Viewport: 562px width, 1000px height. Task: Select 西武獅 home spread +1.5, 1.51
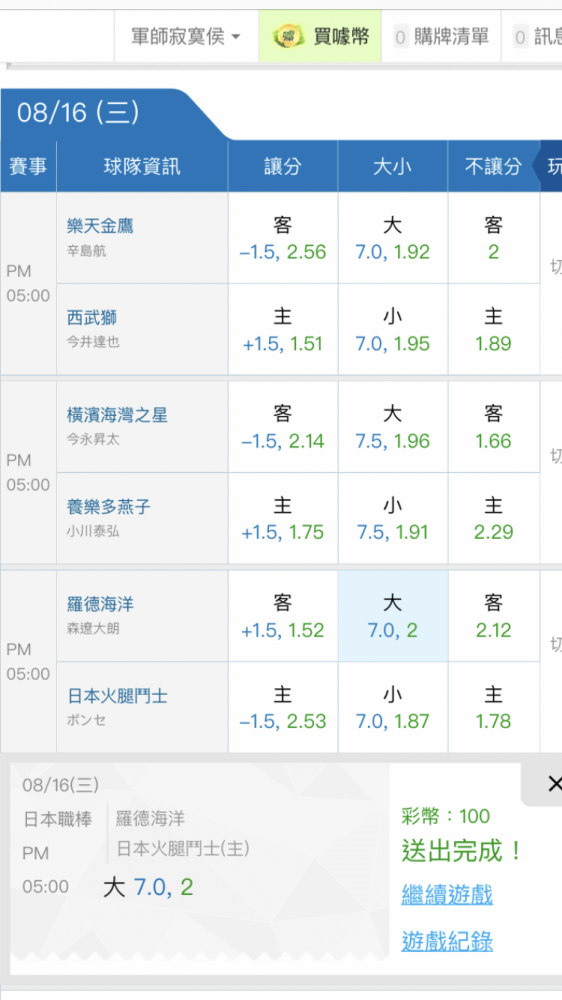click(x=283, y=330)
